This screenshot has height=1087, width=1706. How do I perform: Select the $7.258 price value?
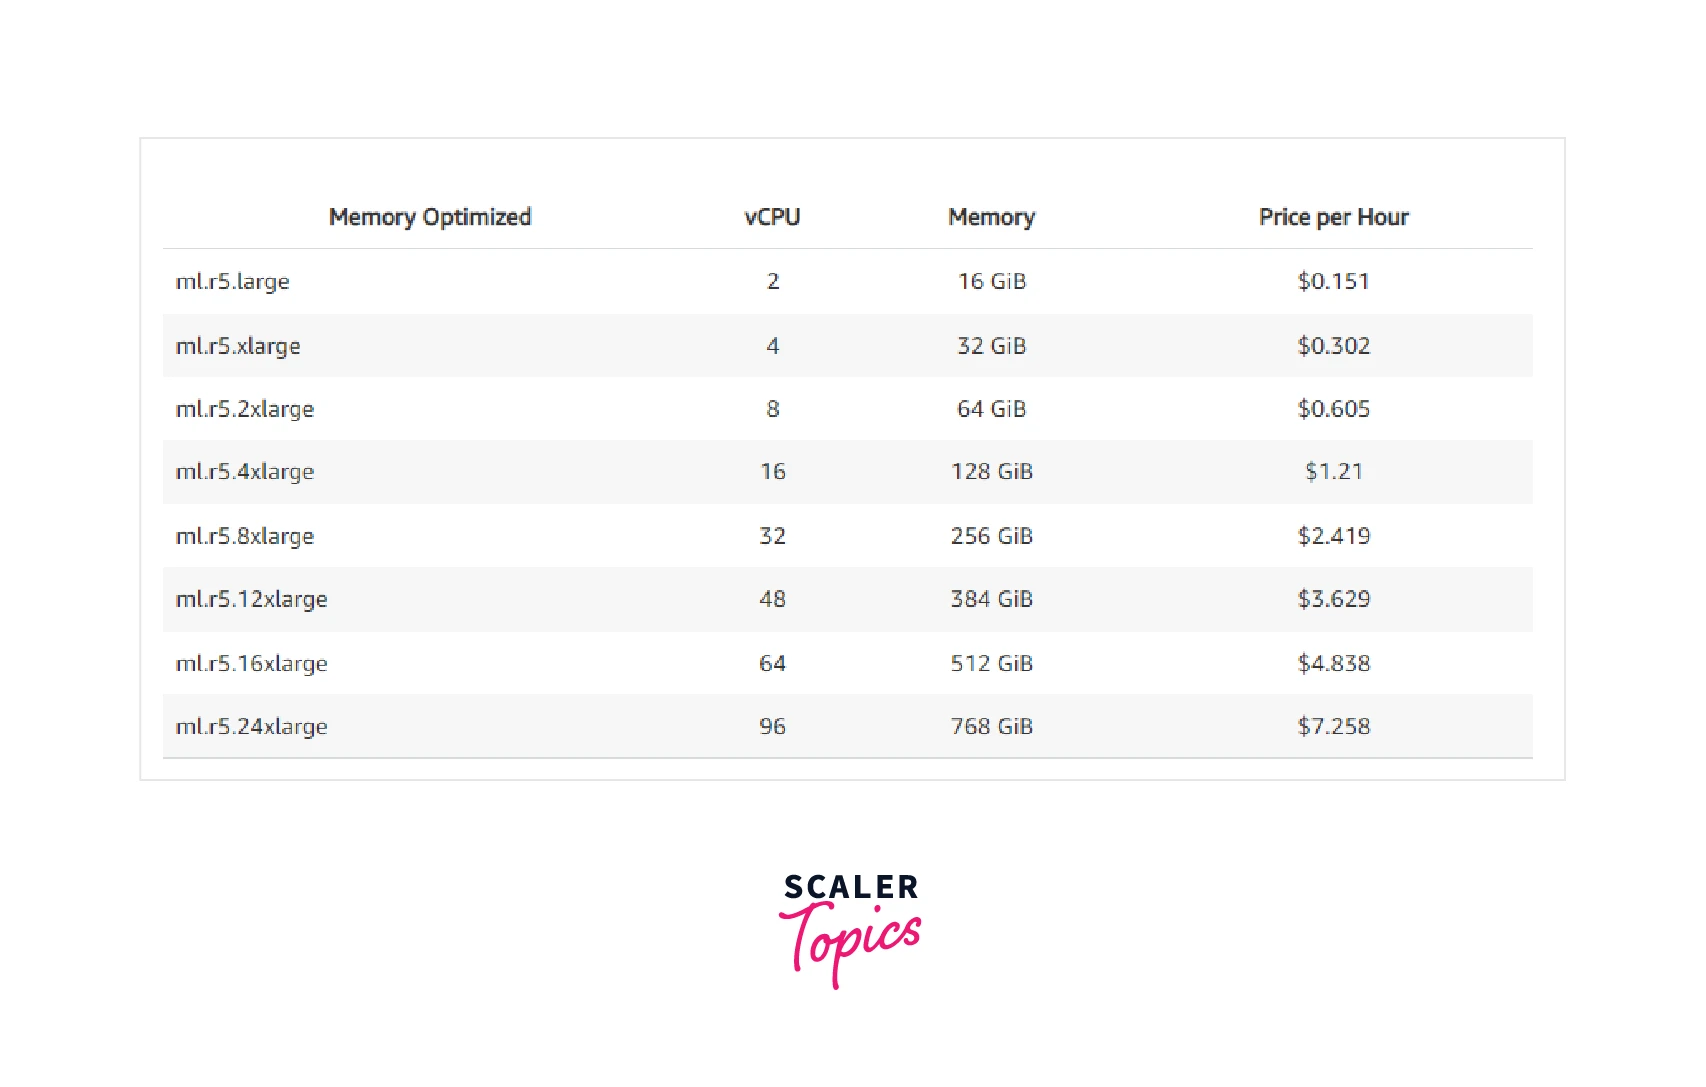click(x=1333, y=727)
